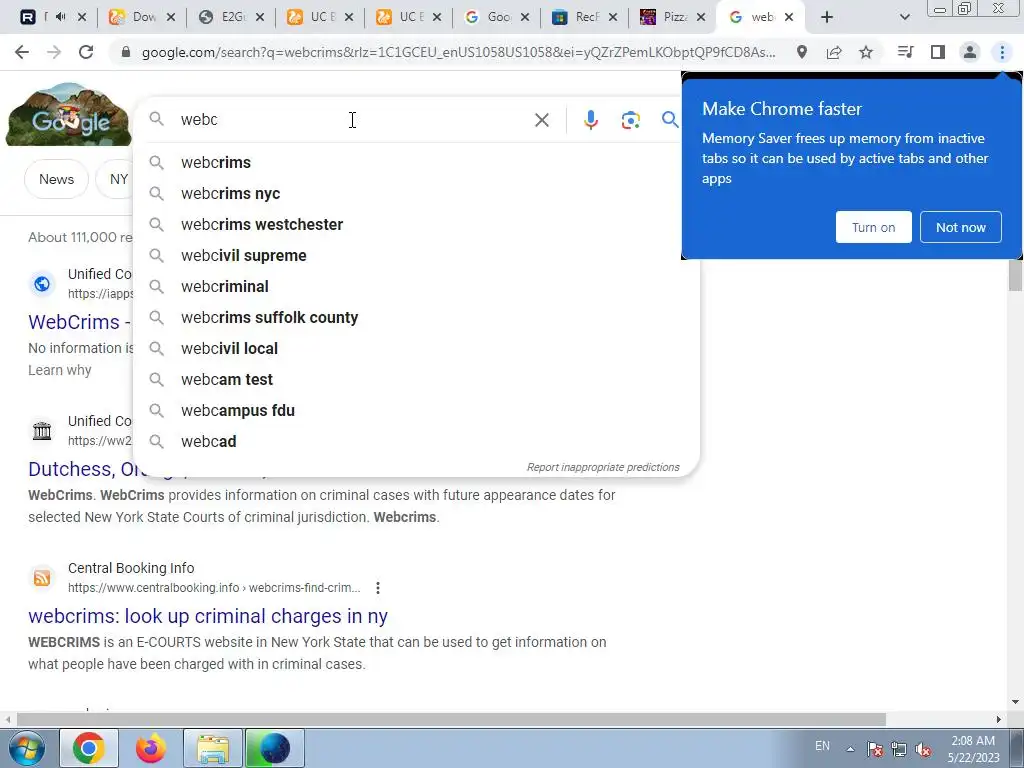Go back to the previous page
This screenshot has height=768, width=1024.
(22, 52)
